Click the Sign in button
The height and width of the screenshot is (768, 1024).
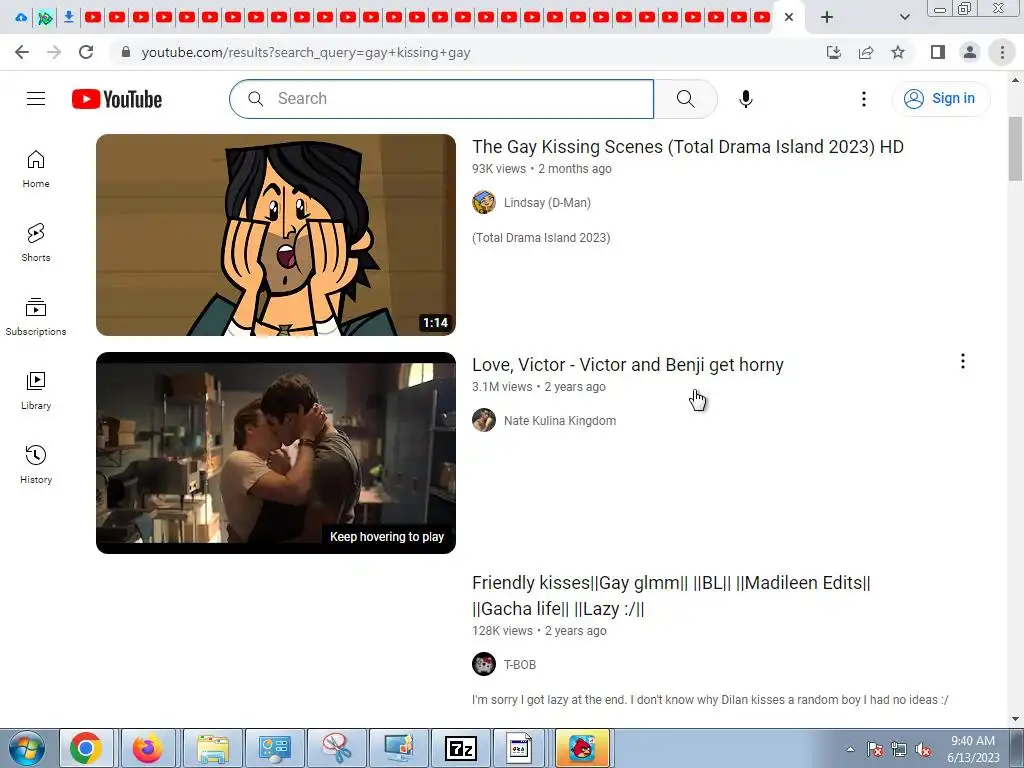coord(940,99)
